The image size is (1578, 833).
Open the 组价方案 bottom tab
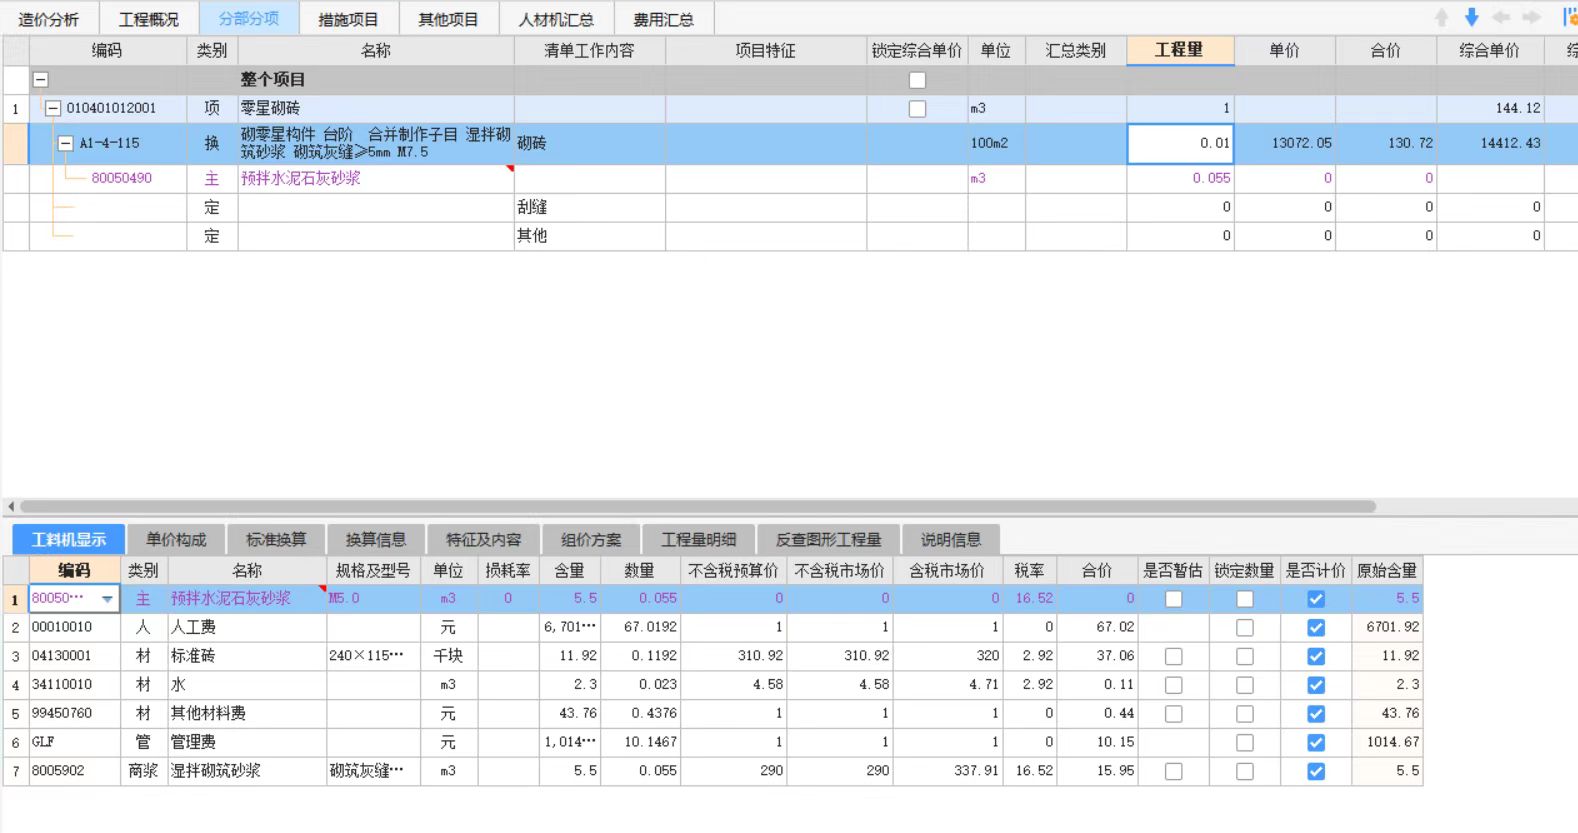click(x=591, y=539)
